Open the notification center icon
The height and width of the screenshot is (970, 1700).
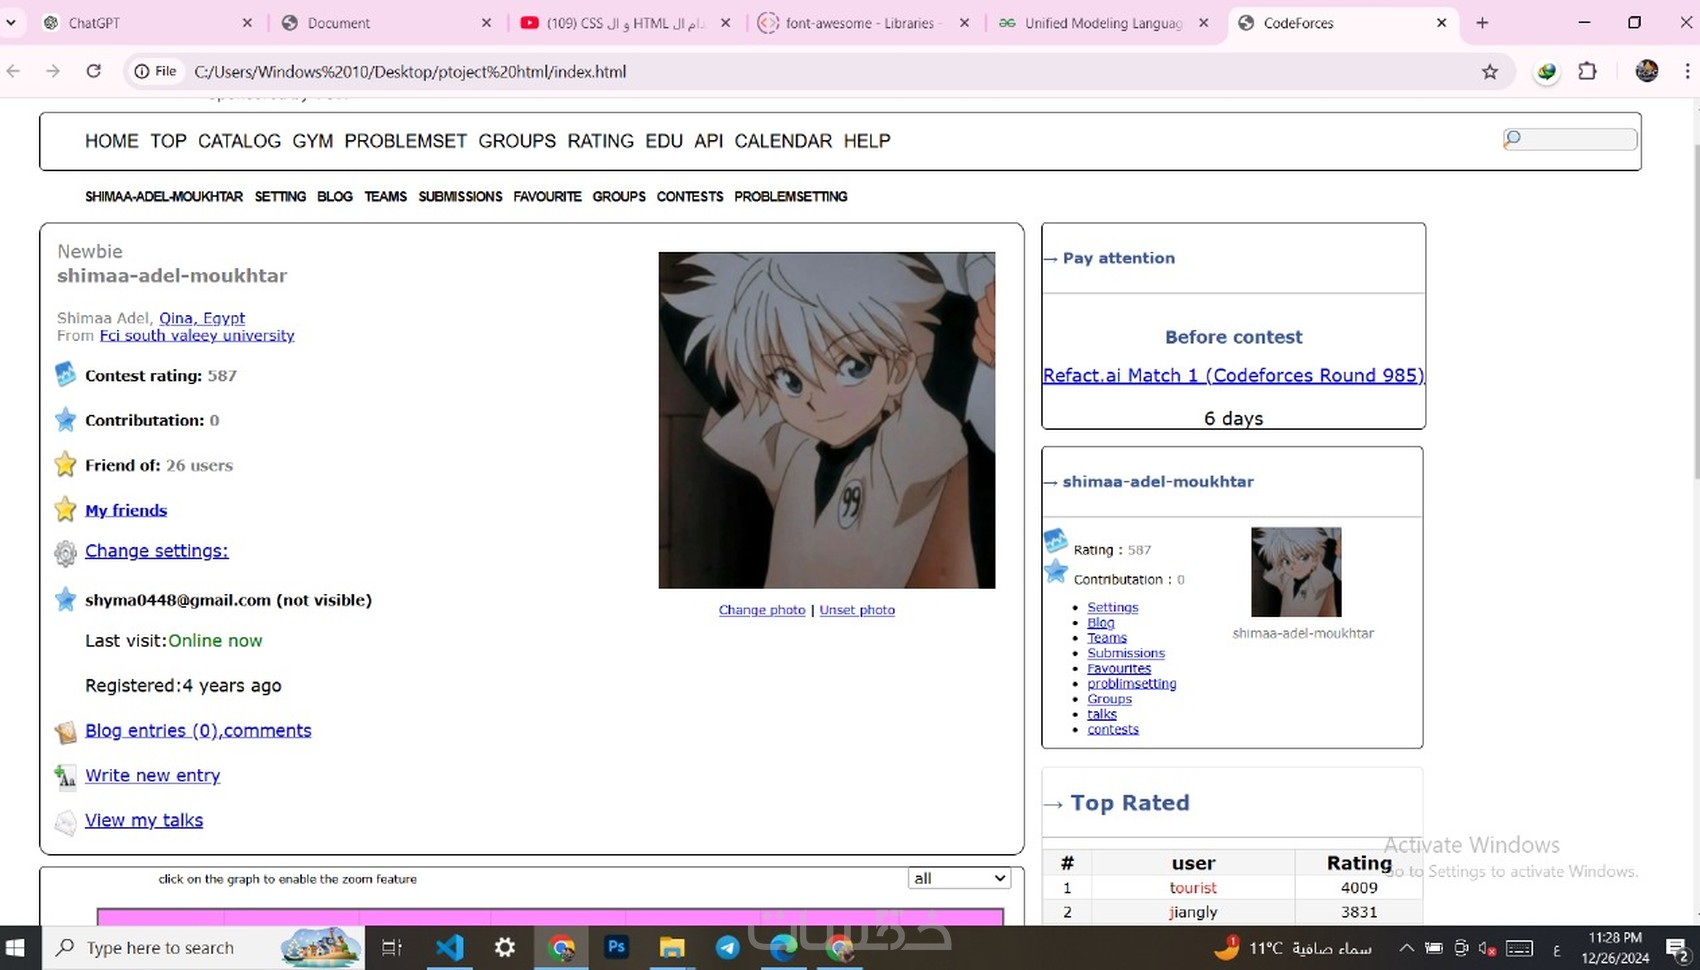click(x=1677, y=948)
